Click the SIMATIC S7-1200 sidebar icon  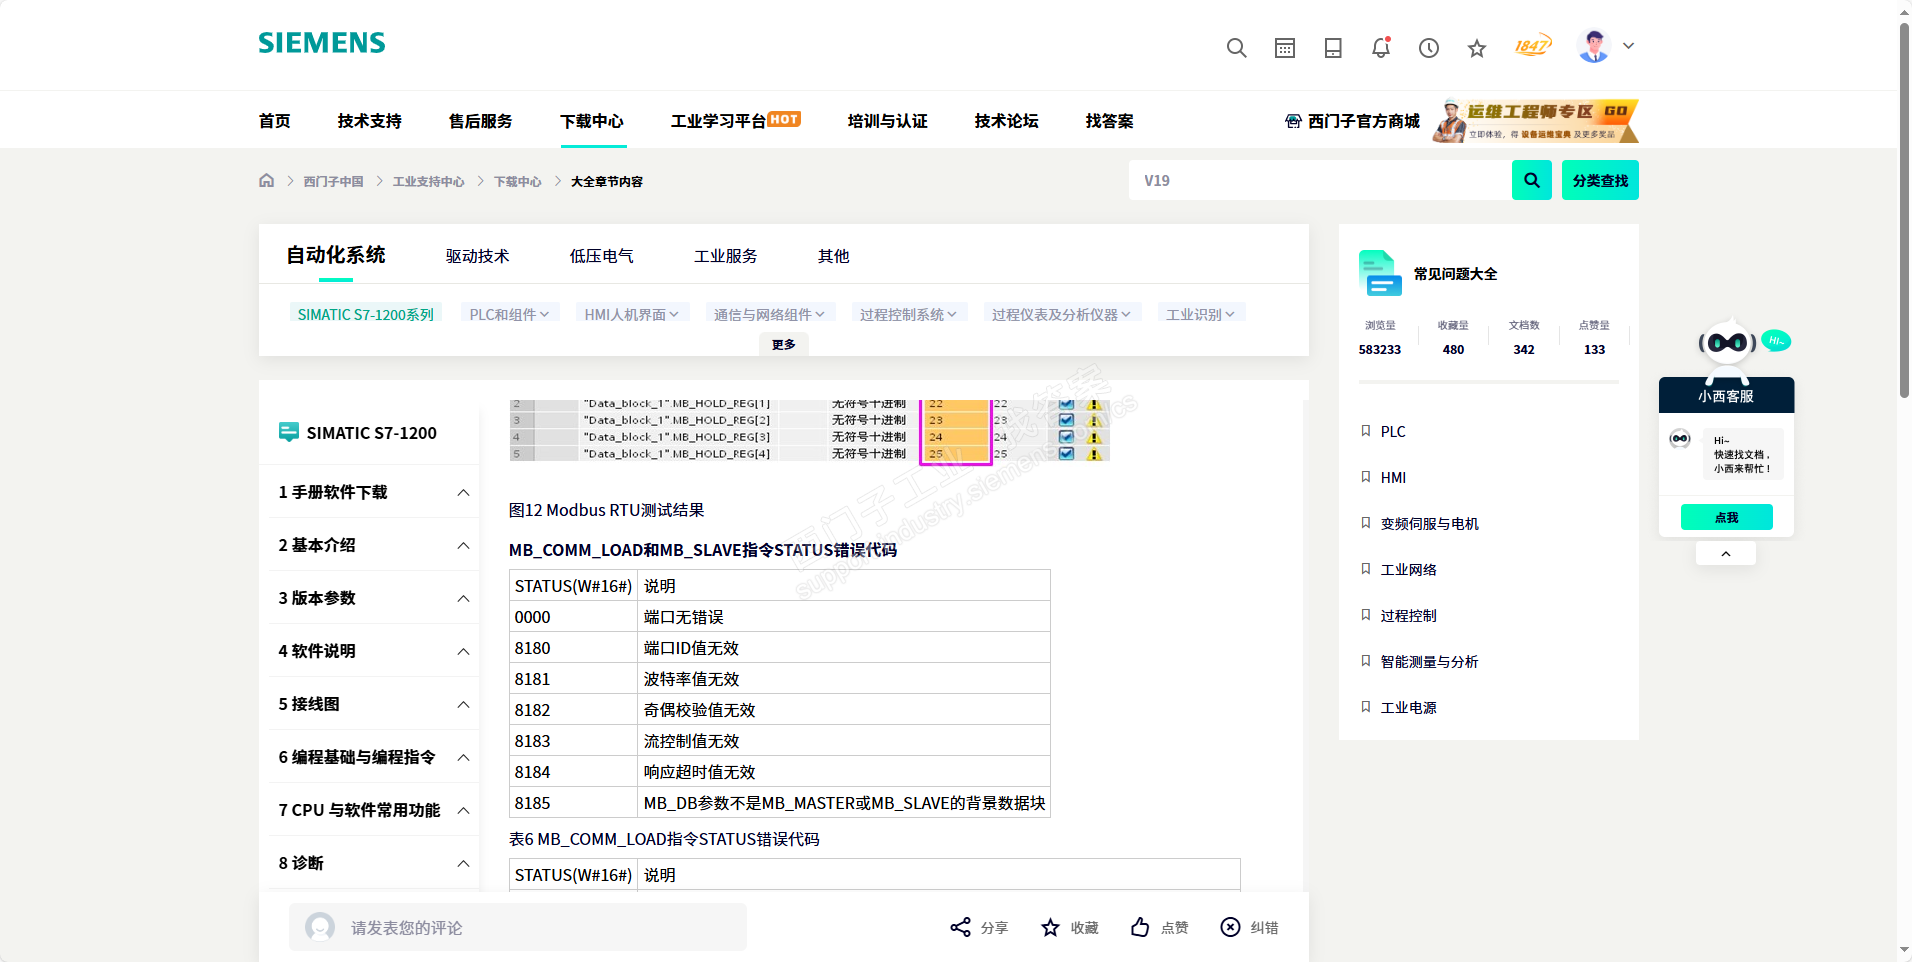(289, 432)
